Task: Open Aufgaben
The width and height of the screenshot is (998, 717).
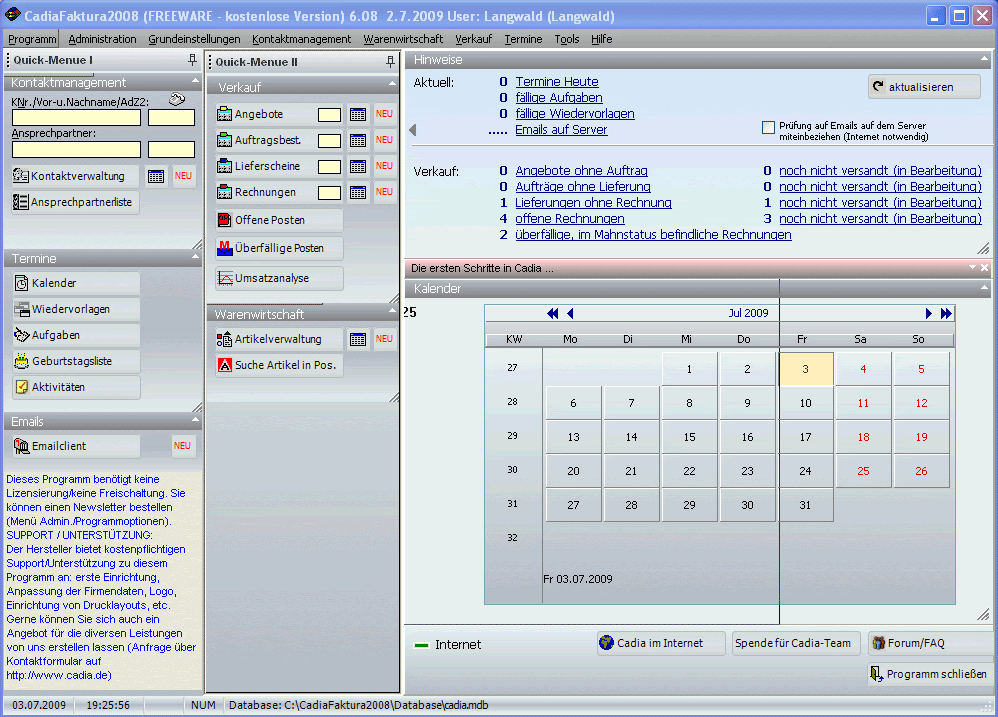Action: [76, 335]
